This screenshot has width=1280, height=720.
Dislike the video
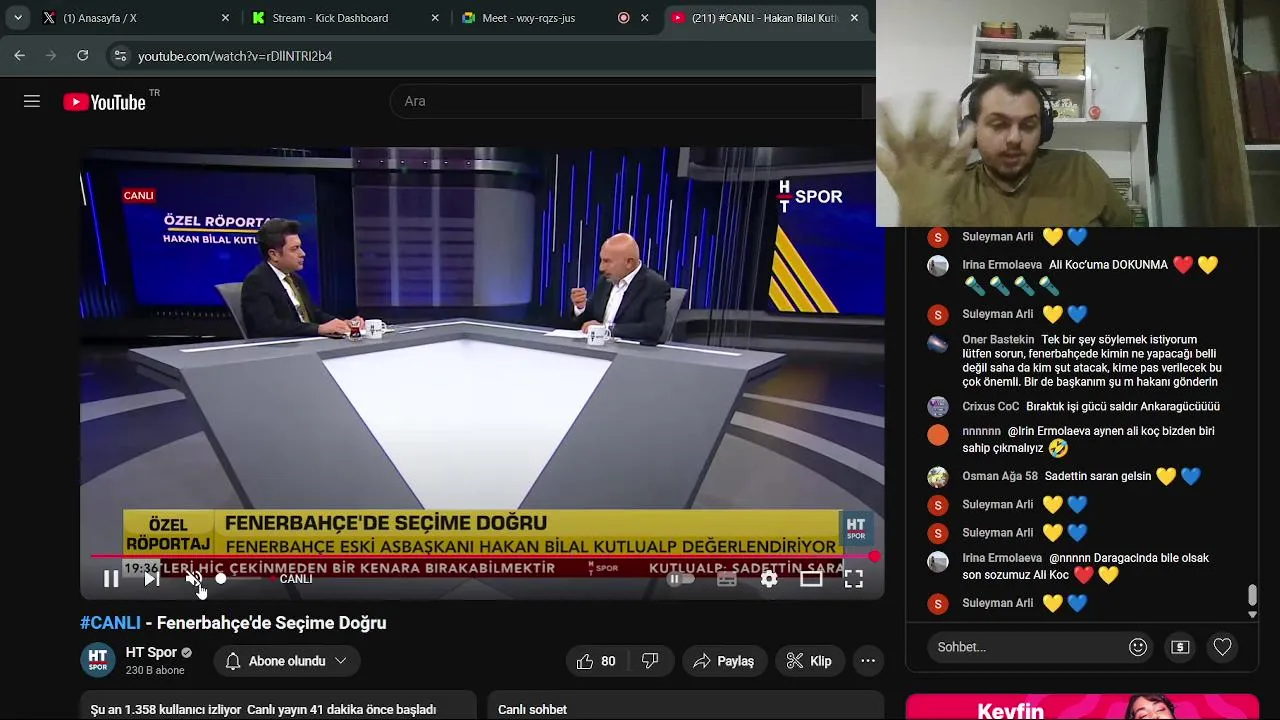[x=650, y=661]
